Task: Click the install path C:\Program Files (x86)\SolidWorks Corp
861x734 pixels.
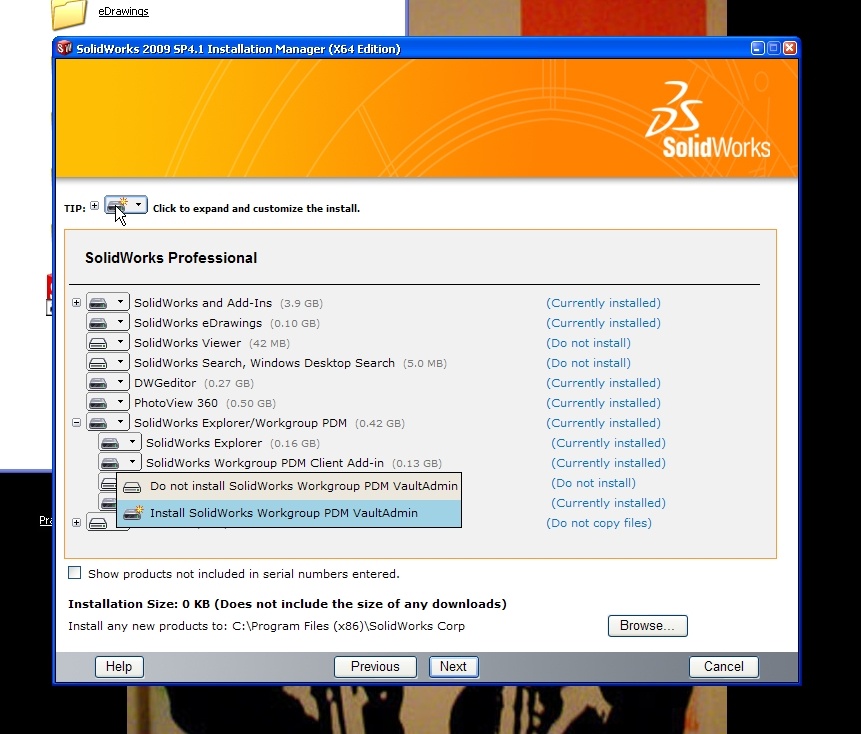Action: point(349,626)
